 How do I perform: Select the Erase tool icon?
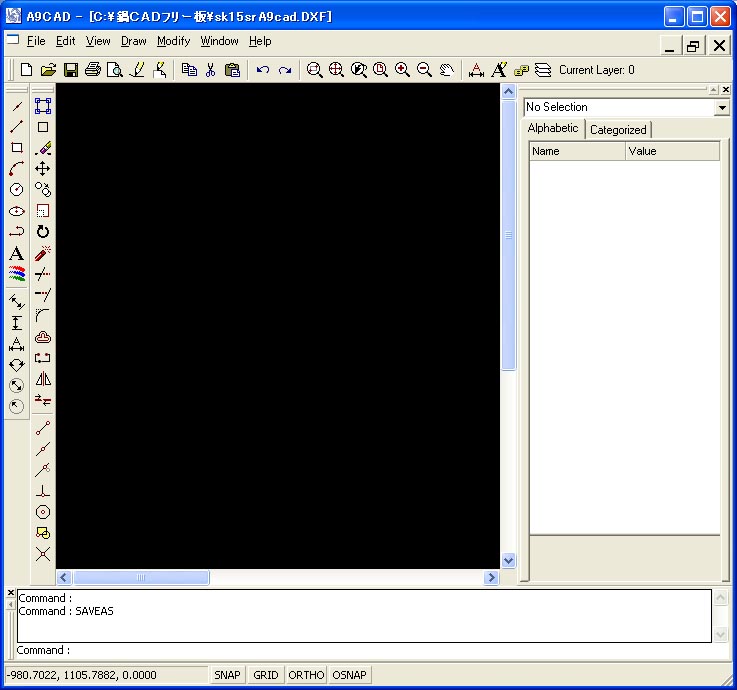click(x=43, y=148)
